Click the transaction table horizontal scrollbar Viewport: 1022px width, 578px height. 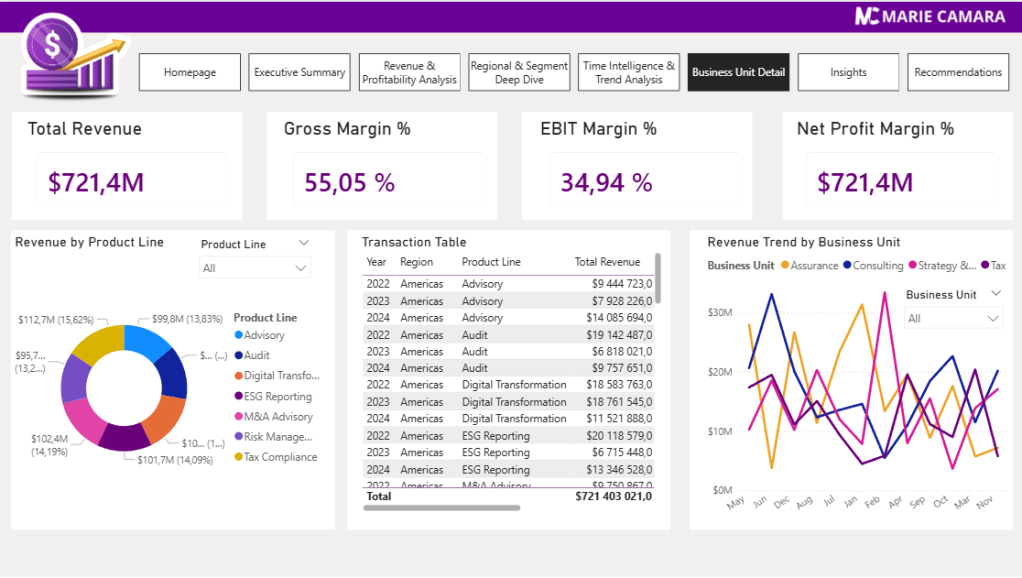pos(441,508)
